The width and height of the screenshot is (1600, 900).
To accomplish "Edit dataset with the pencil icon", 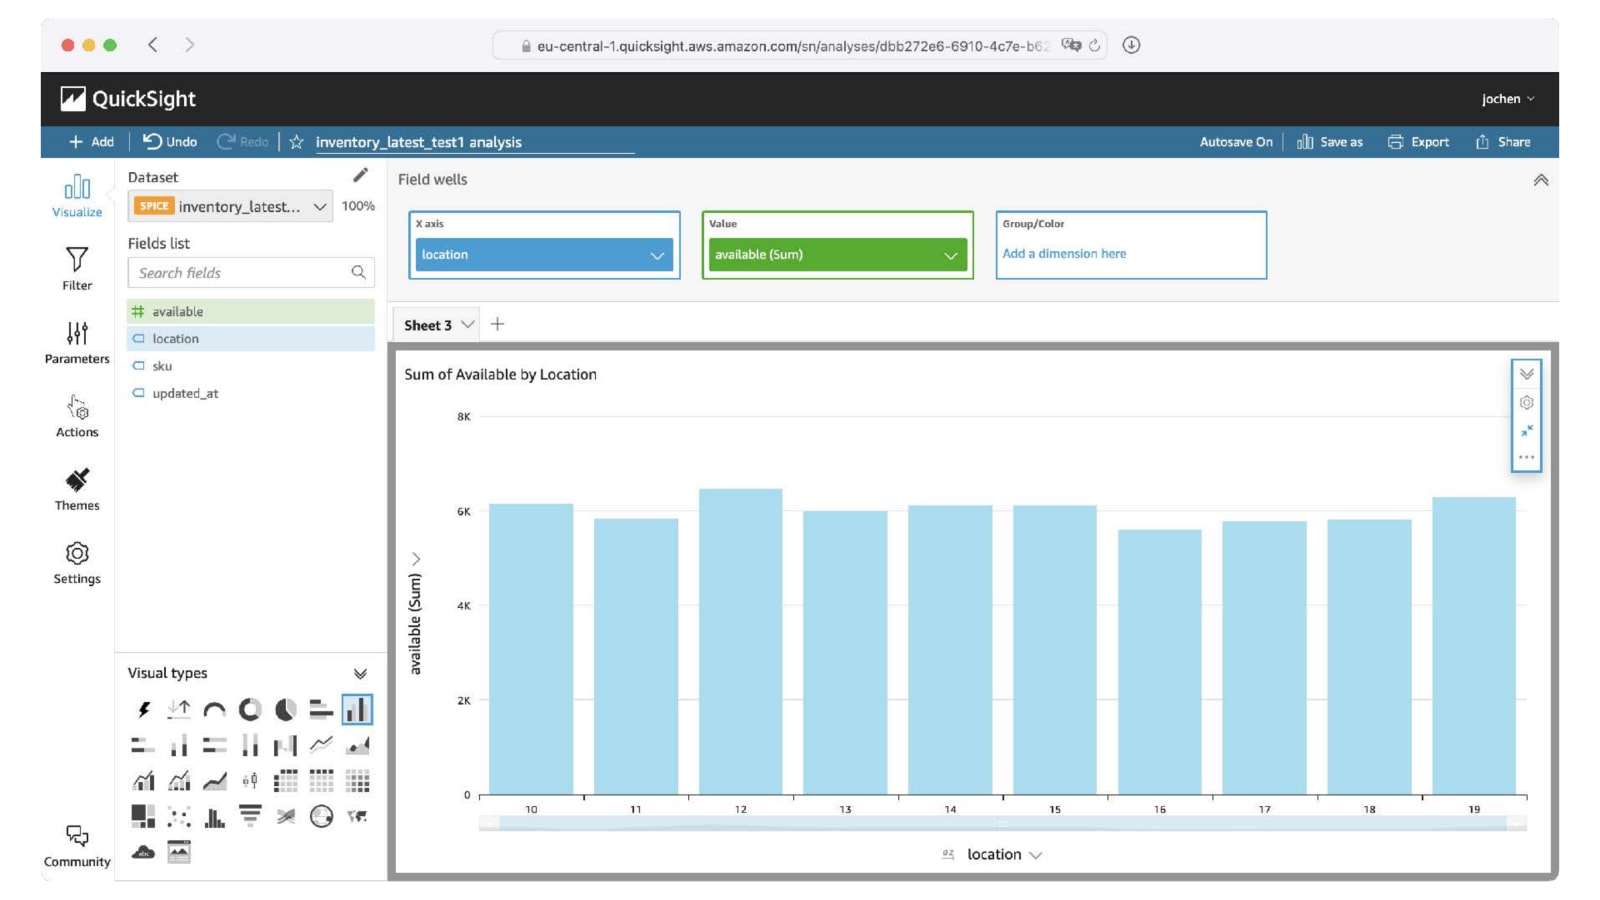I will (x=360, y=176).
